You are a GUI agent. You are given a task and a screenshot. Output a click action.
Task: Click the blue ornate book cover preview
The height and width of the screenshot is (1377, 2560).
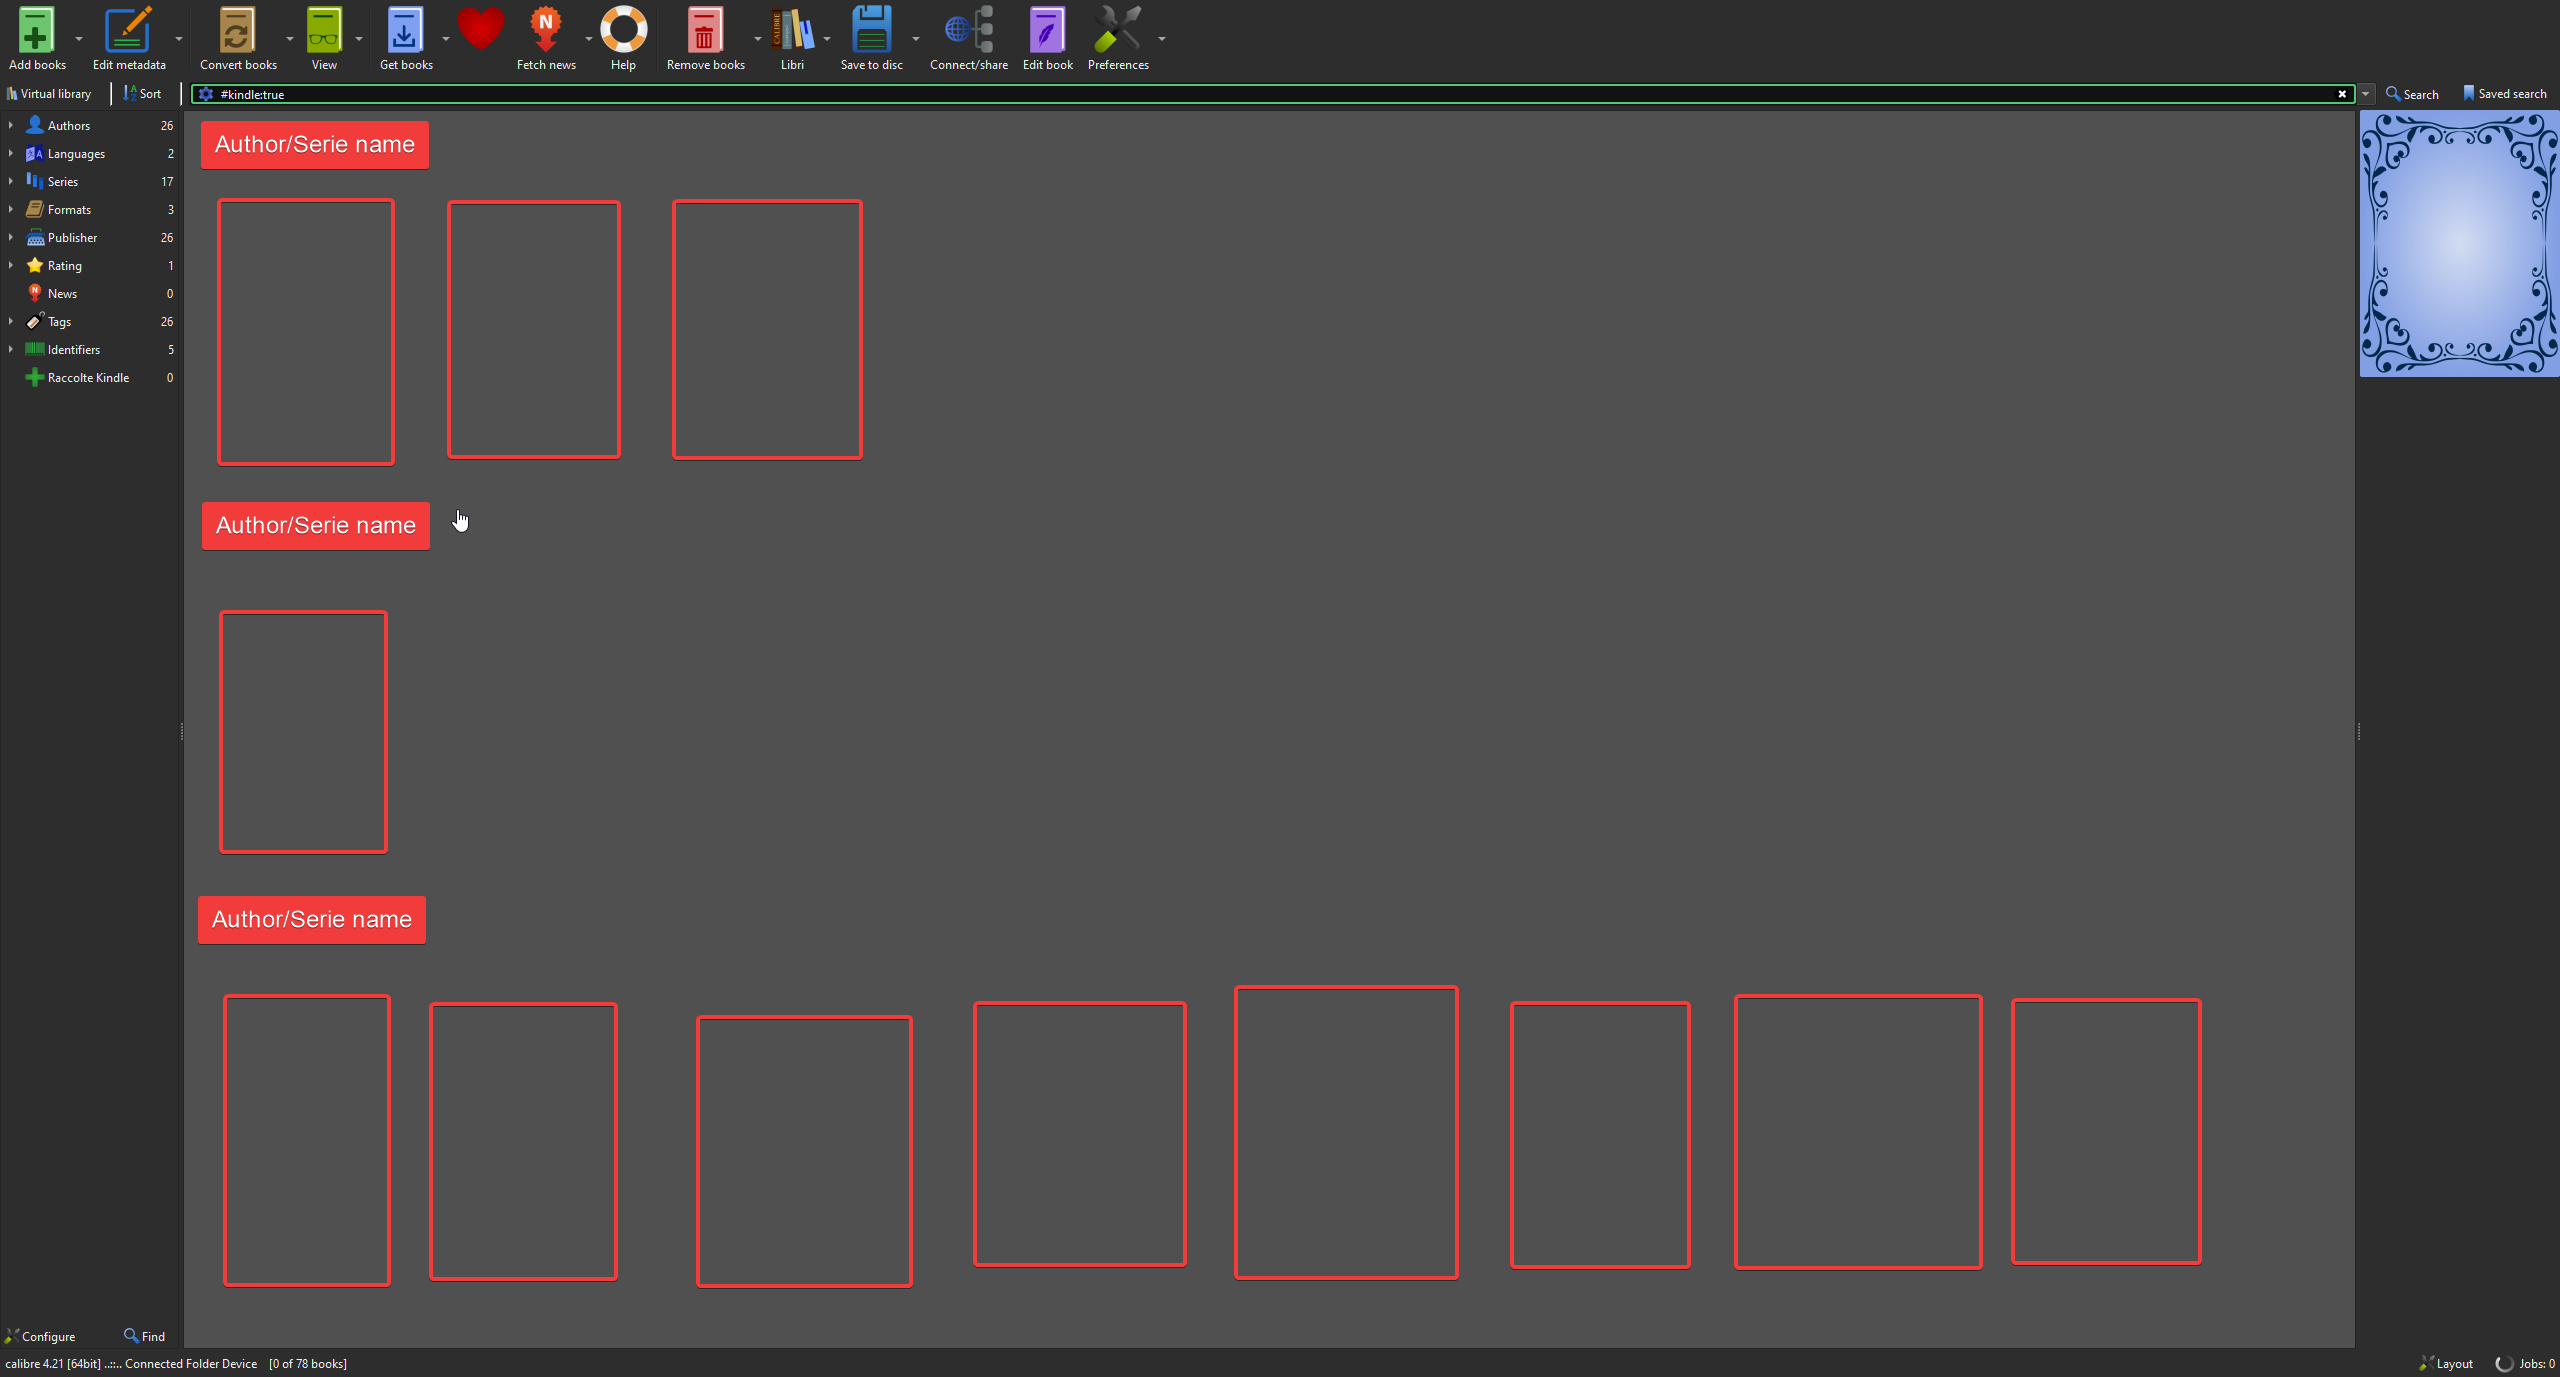click(2458, 244)
